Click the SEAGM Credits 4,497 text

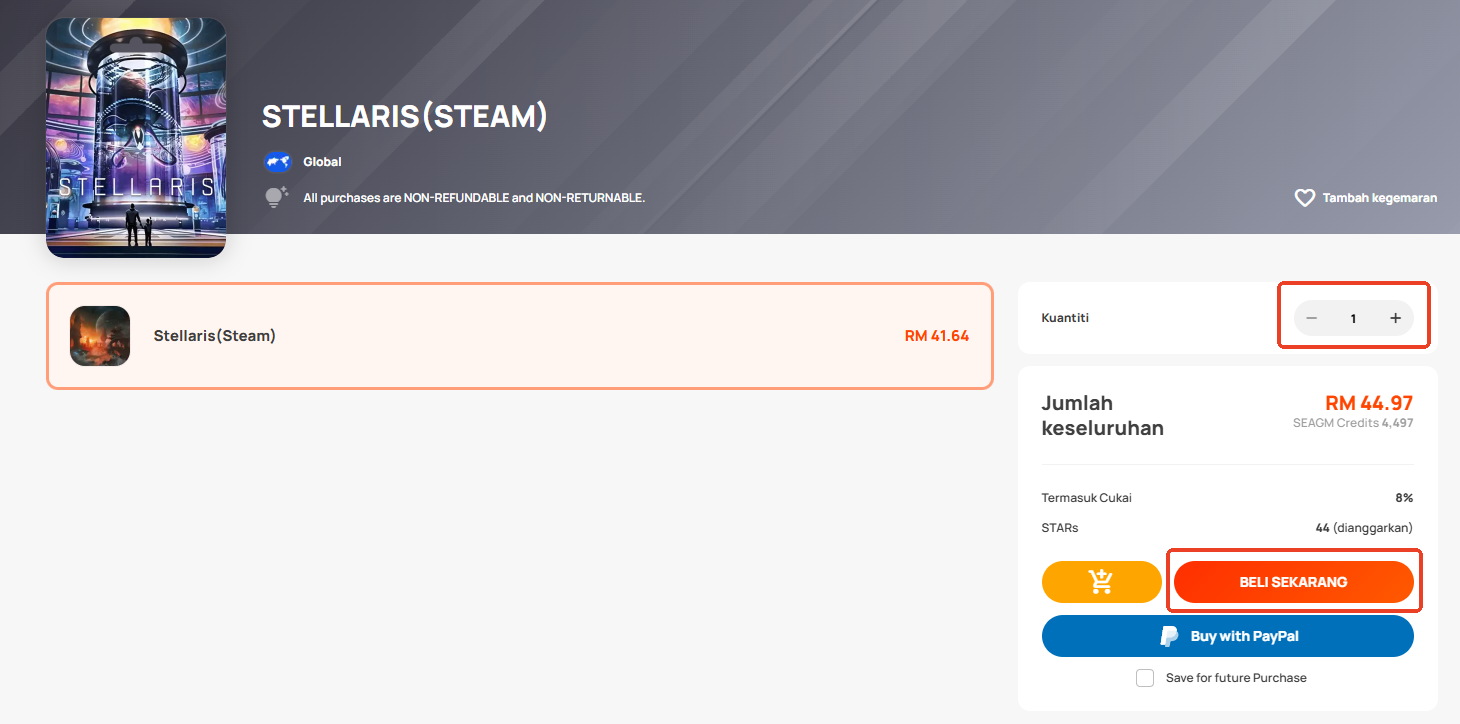click(x=1353, y=423)
